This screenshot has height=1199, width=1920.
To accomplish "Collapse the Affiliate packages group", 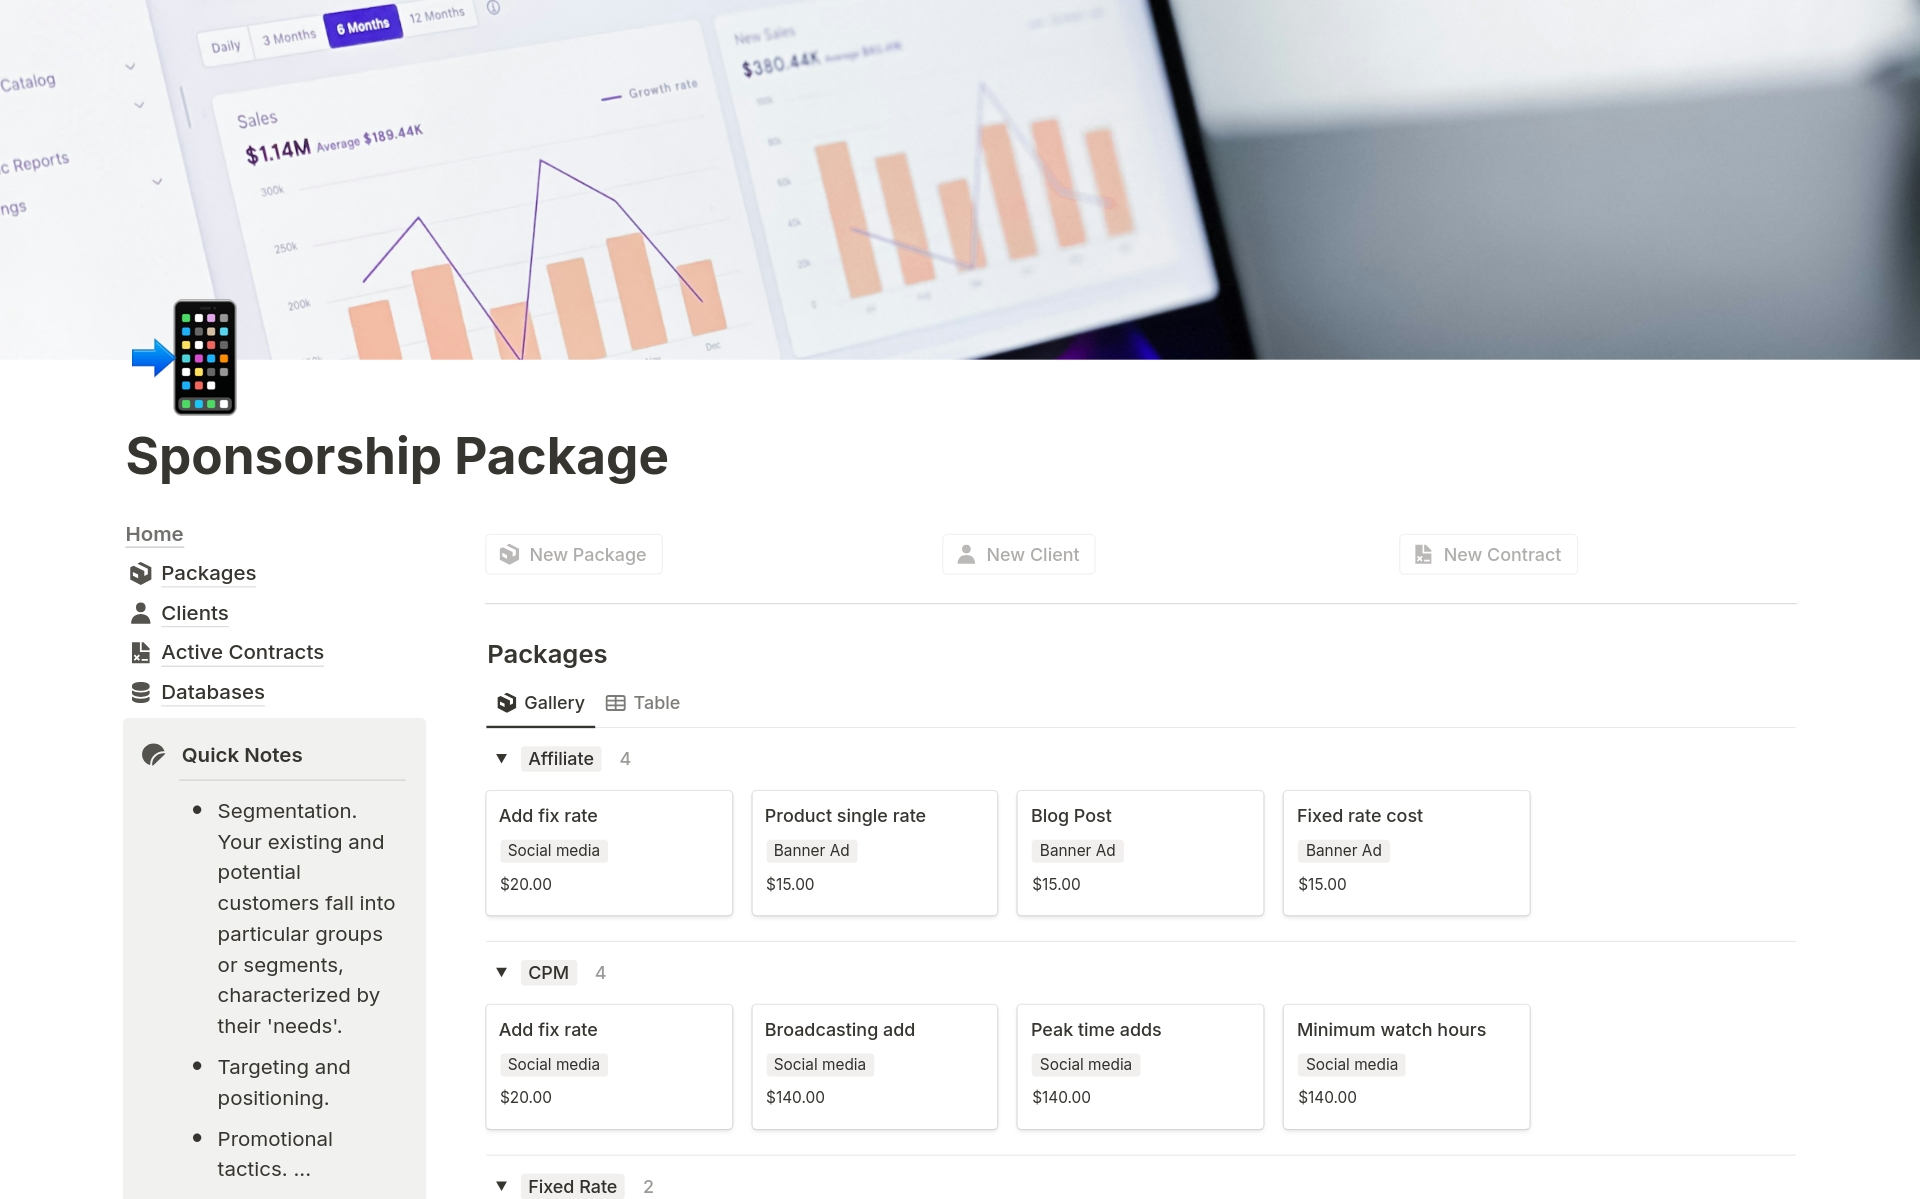I will [x=503, y=757].
